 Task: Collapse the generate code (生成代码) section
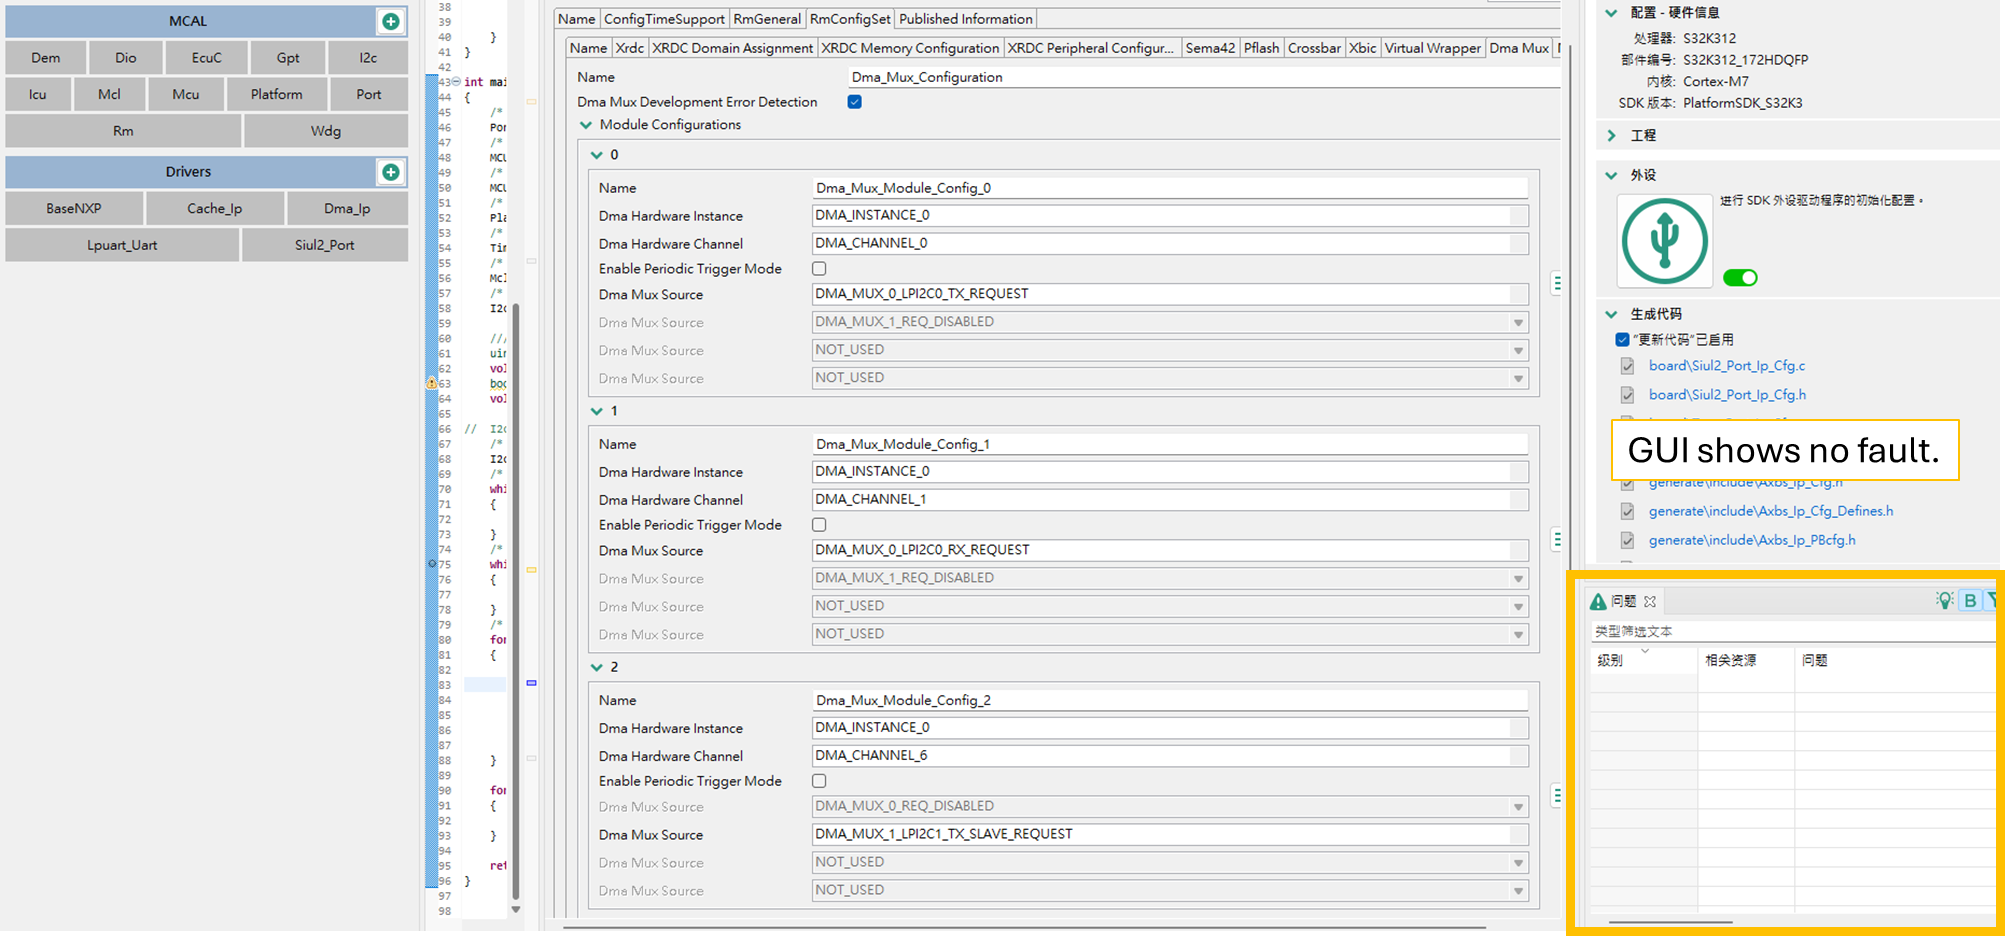1611,314
